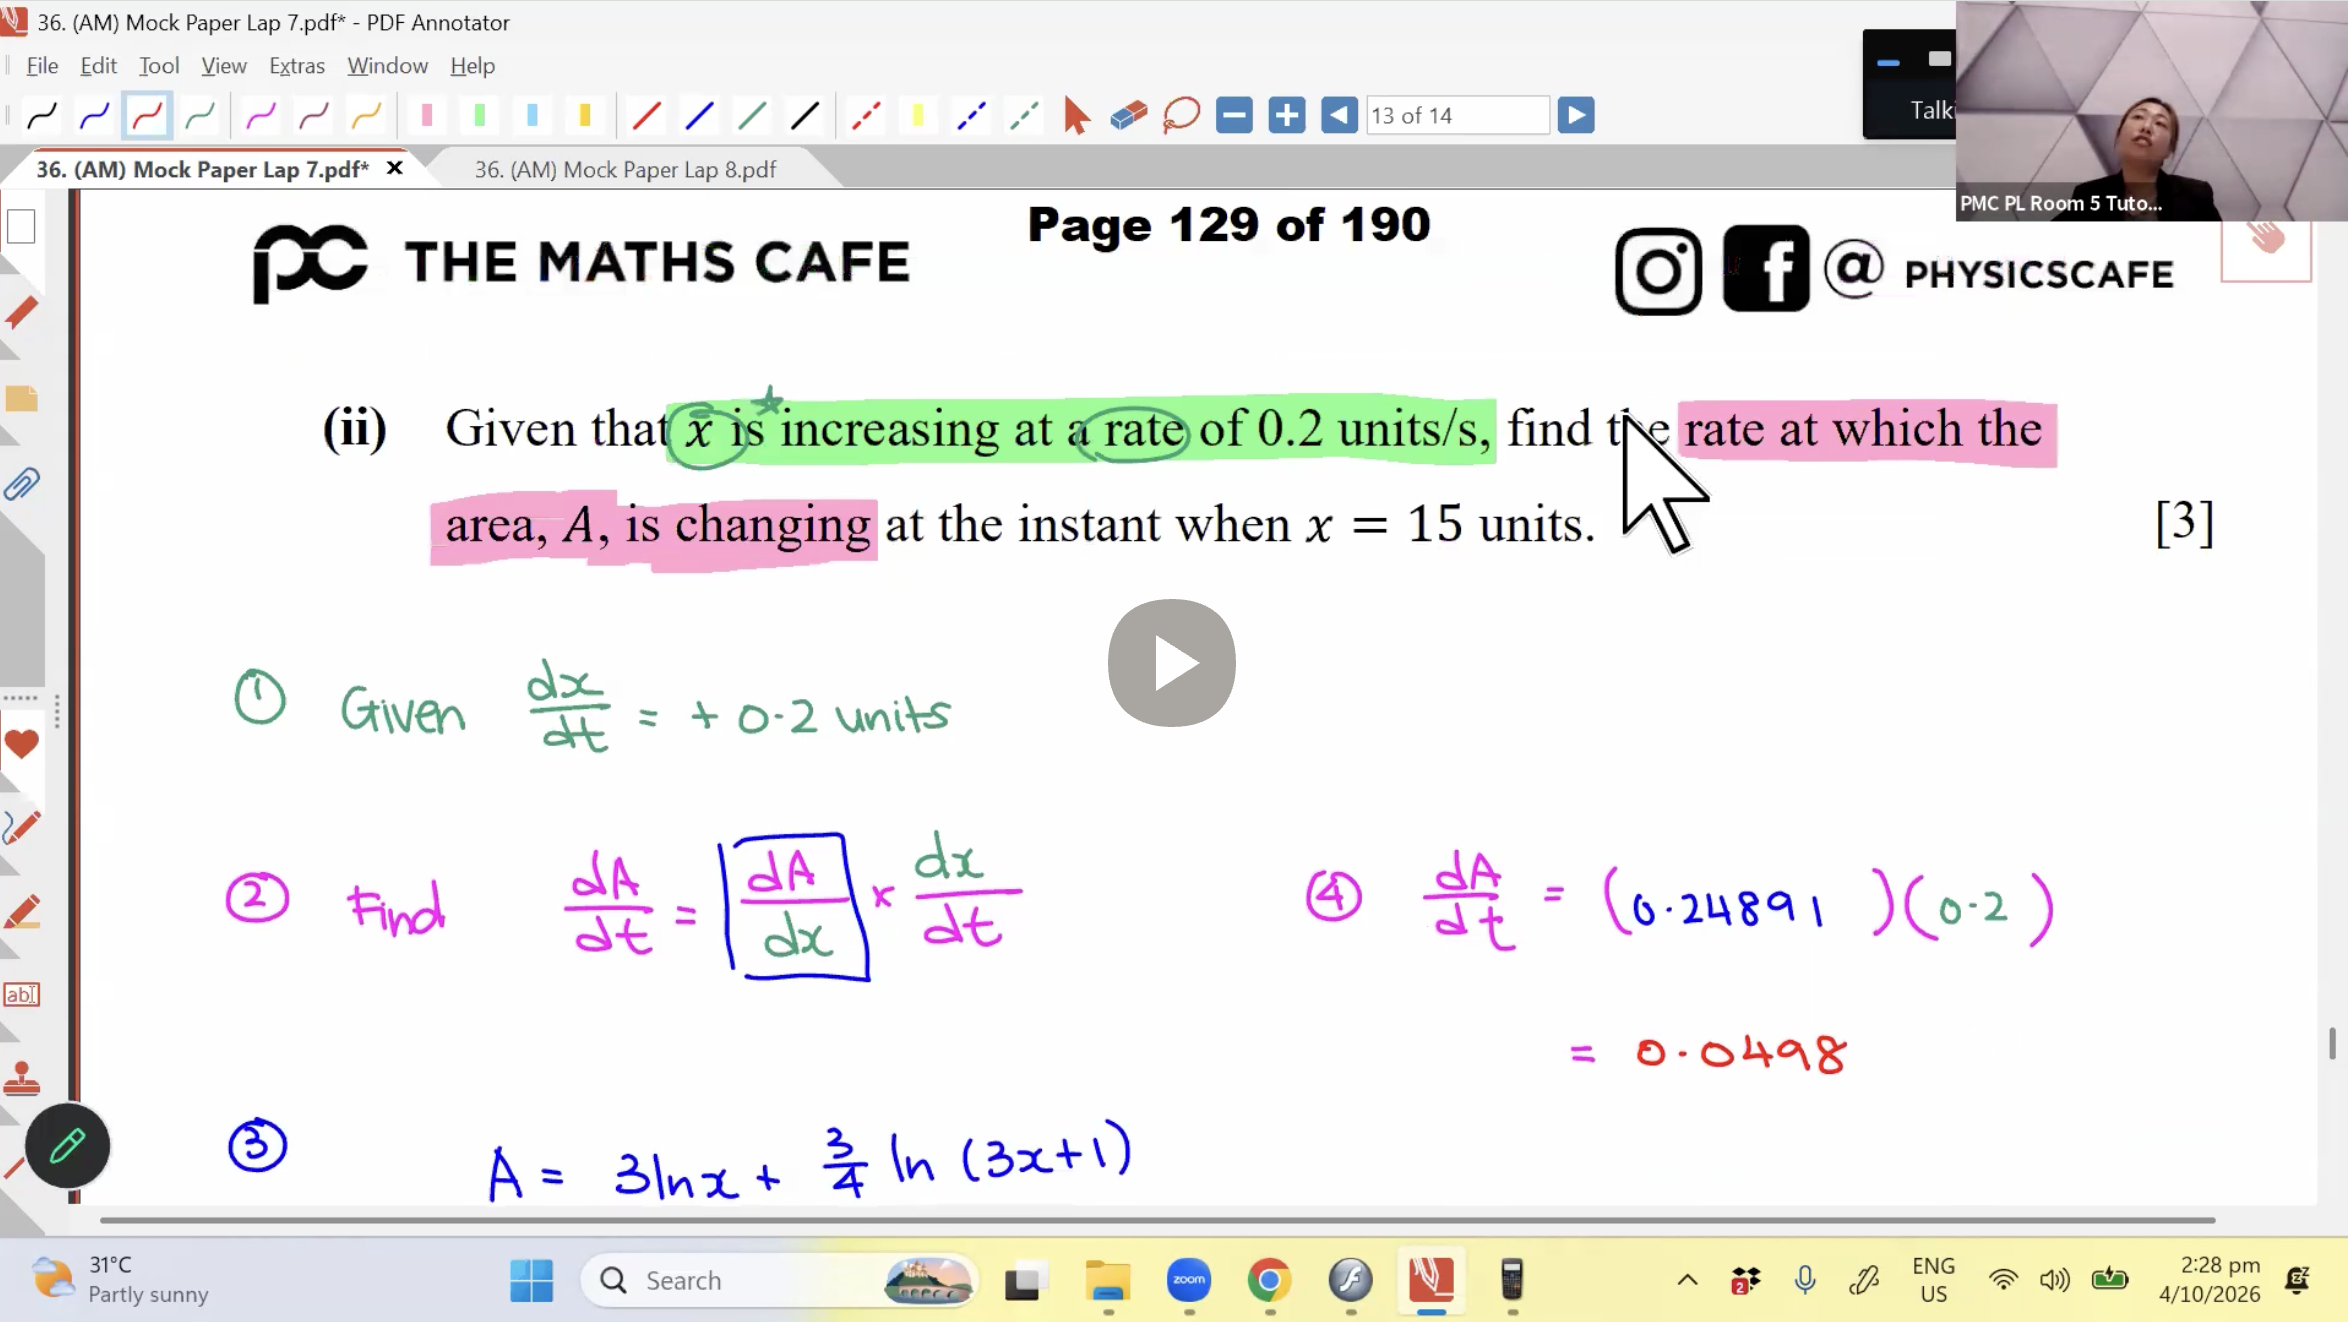Open the Edit menu

(98, 66)
